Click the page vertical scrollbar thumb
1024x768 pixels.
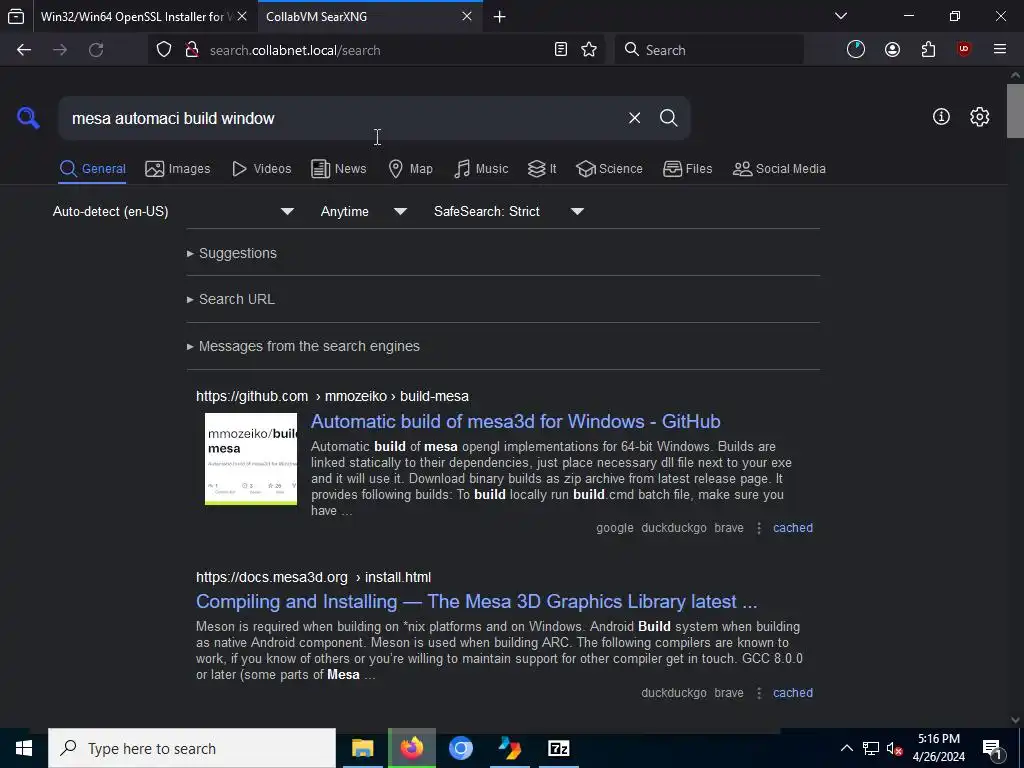tap(1015, 111)
